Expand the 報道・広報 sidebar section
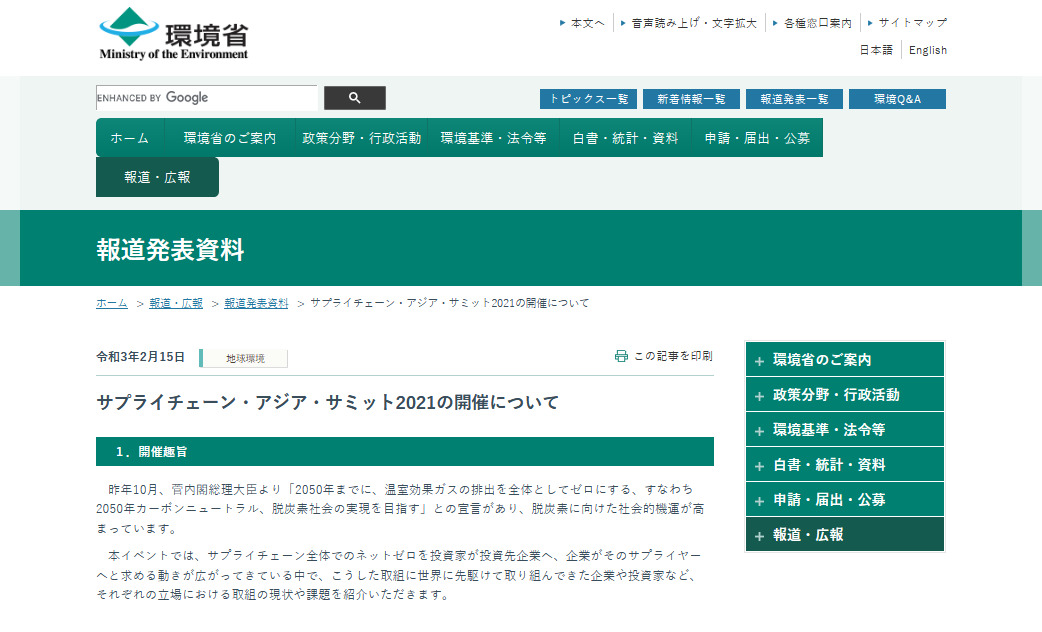 coord(844,535)
